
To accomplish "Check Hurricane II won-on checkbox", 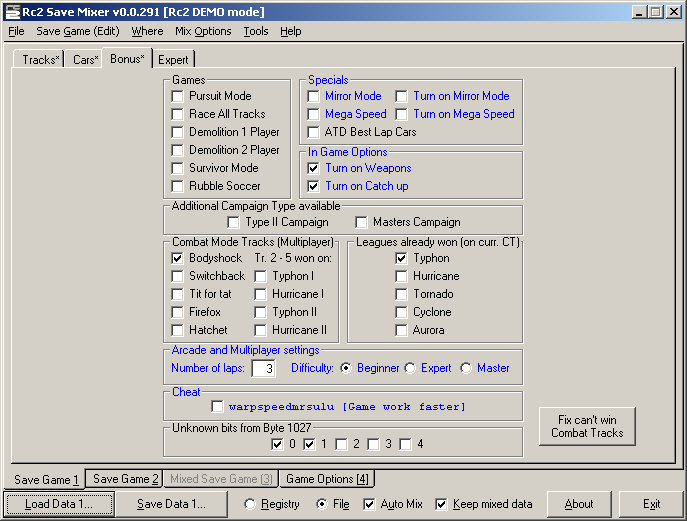I will [260, 330].
